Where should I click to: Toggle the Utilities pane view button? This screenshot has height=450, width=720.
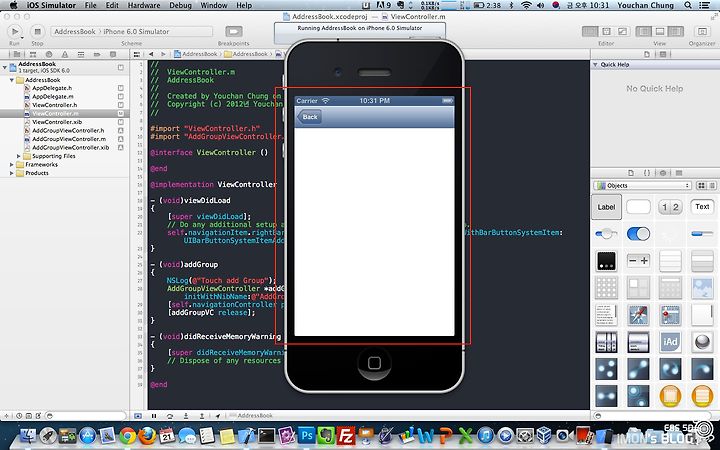click(x=676, y=31)
